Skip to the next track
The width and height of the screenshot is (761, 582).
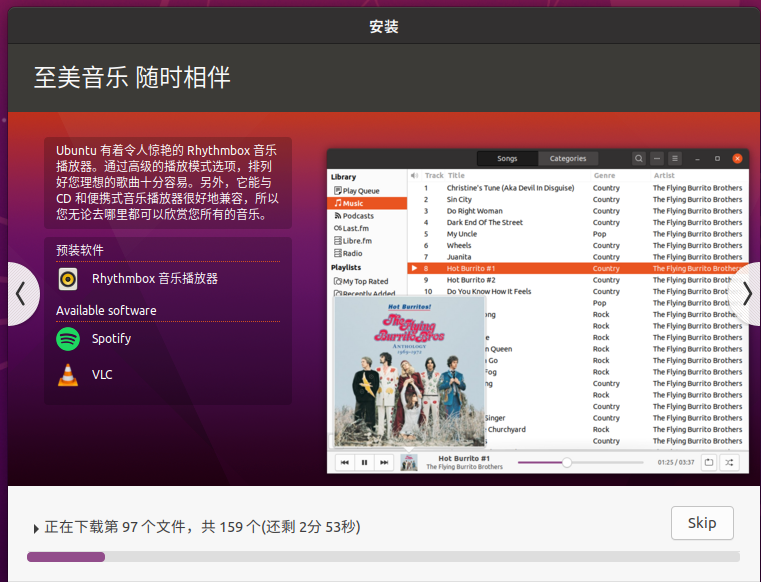pos(384,463)
